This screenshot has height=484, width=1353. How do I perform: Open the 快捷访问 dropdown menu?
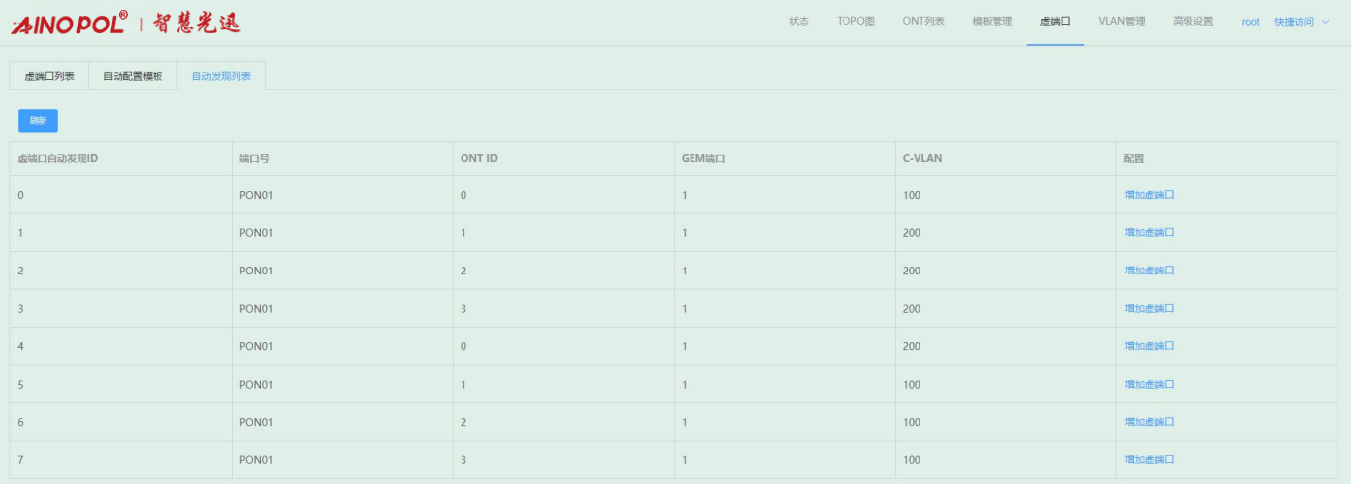(x=1301, y=22)
